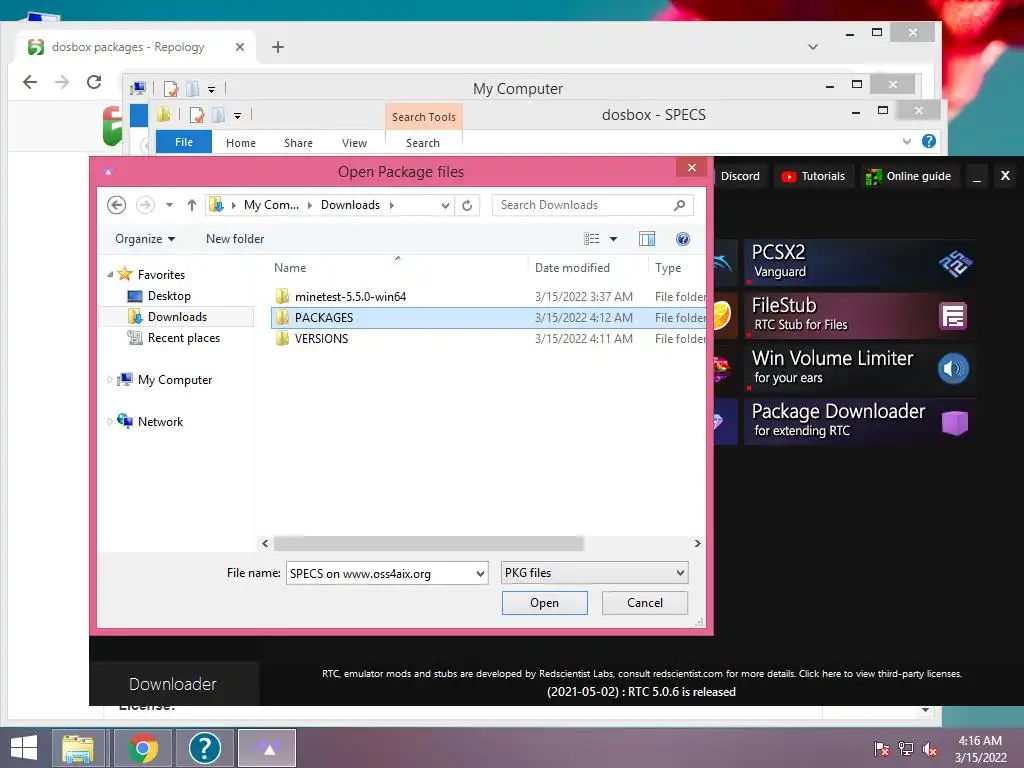Image resolution: width=1024 pixels, height=768 pixels.
Task: Refresh the Downloads folder listing
Action: 467,206
